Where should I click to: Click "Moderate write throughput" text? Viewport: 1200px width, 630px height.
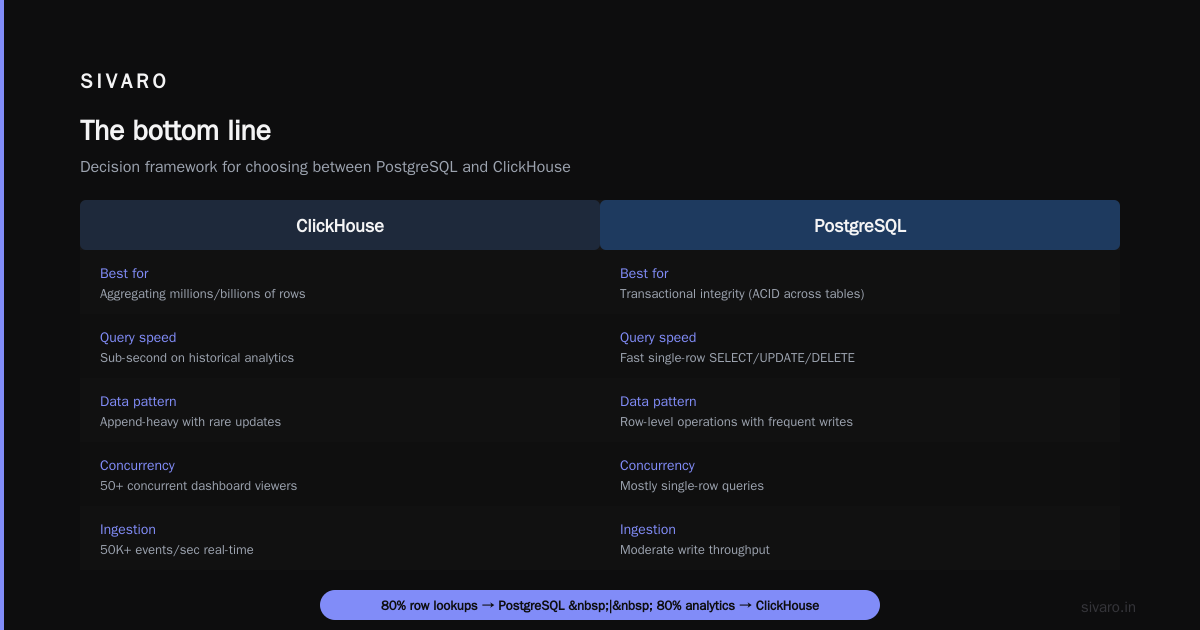[695, 550]
